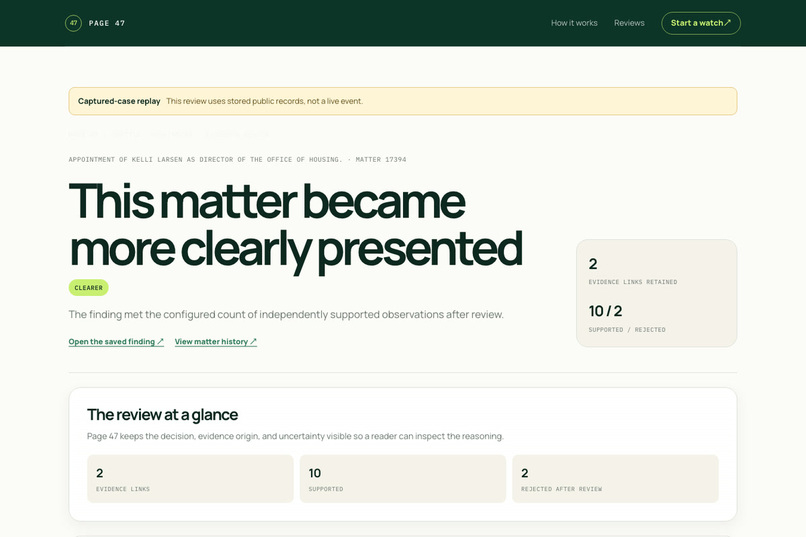Click the Start a watch button
Image resolution: width=806 pixels, height=537 pixels.
coord(701,23)
